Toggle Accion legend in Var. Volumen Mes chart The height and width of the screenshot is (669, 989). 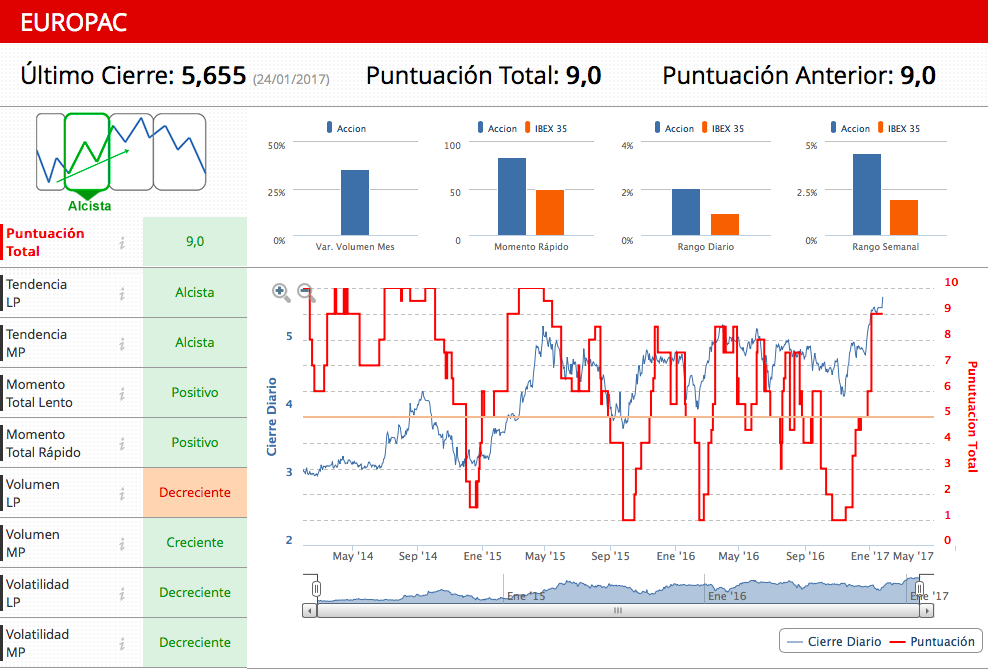(346, 128)
